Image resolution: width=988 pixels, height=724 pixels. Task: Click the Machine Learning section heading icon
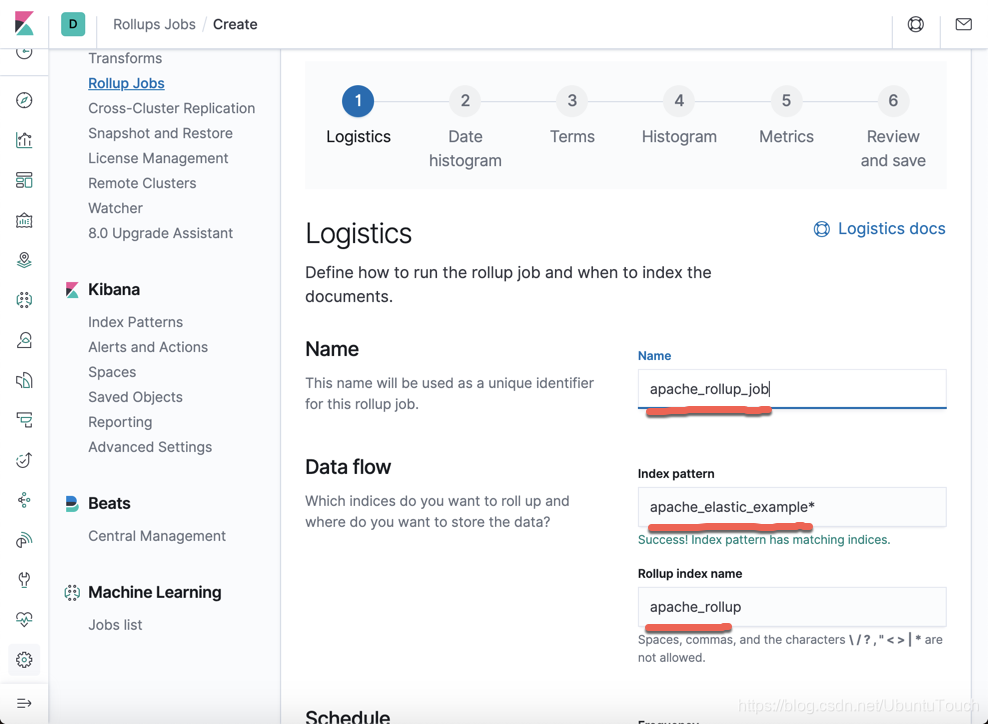[72, 592]
